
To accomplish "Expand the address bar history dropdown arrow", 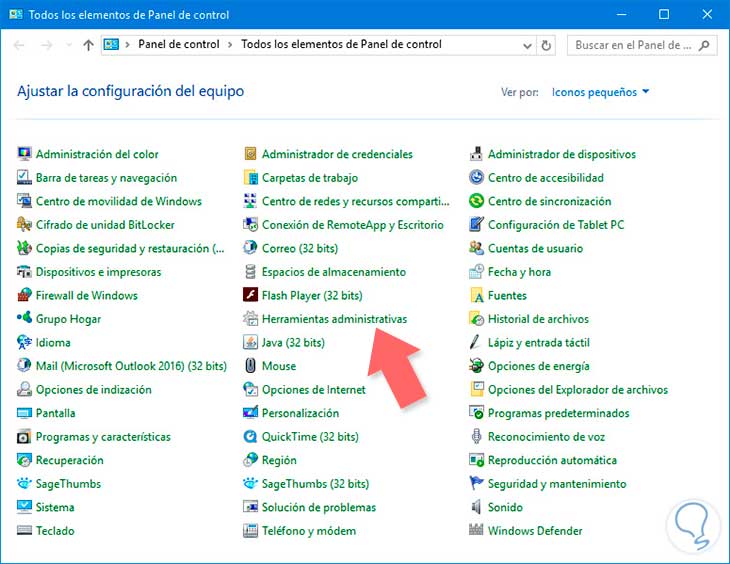I will (x=527, y=46).
